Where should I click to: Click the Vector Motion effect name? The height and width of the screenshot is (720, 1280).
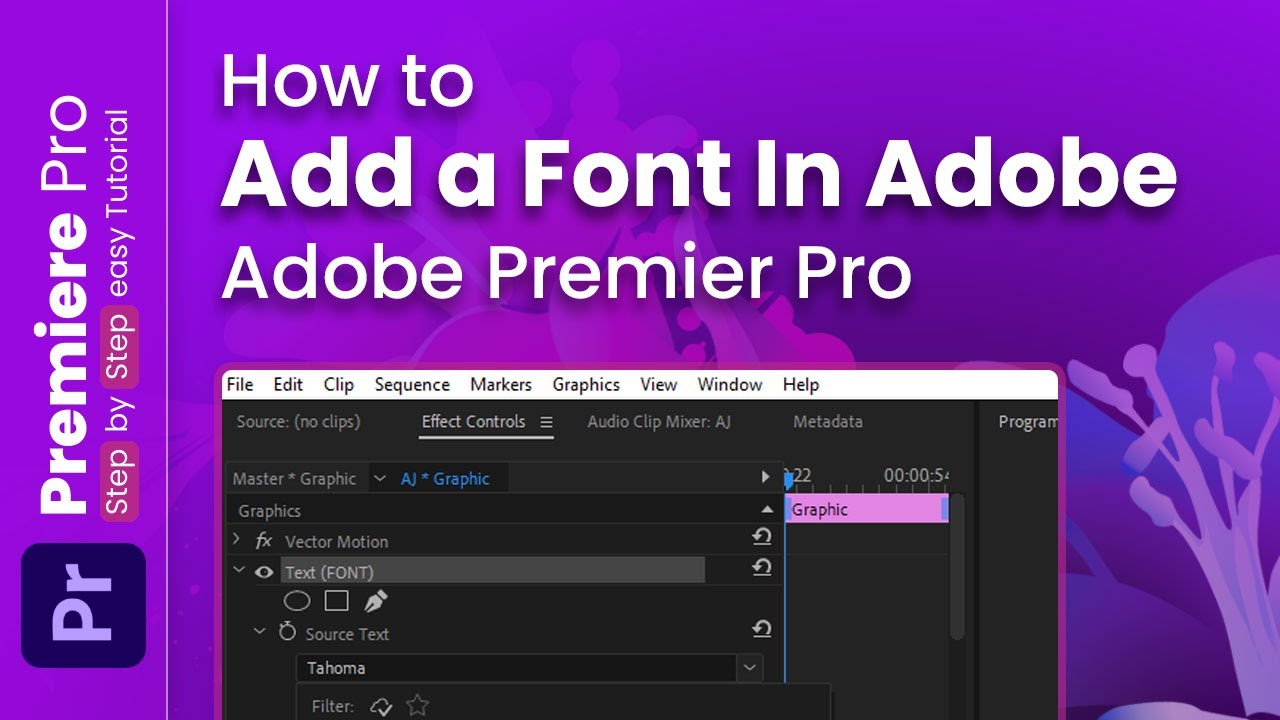(336, 542)
